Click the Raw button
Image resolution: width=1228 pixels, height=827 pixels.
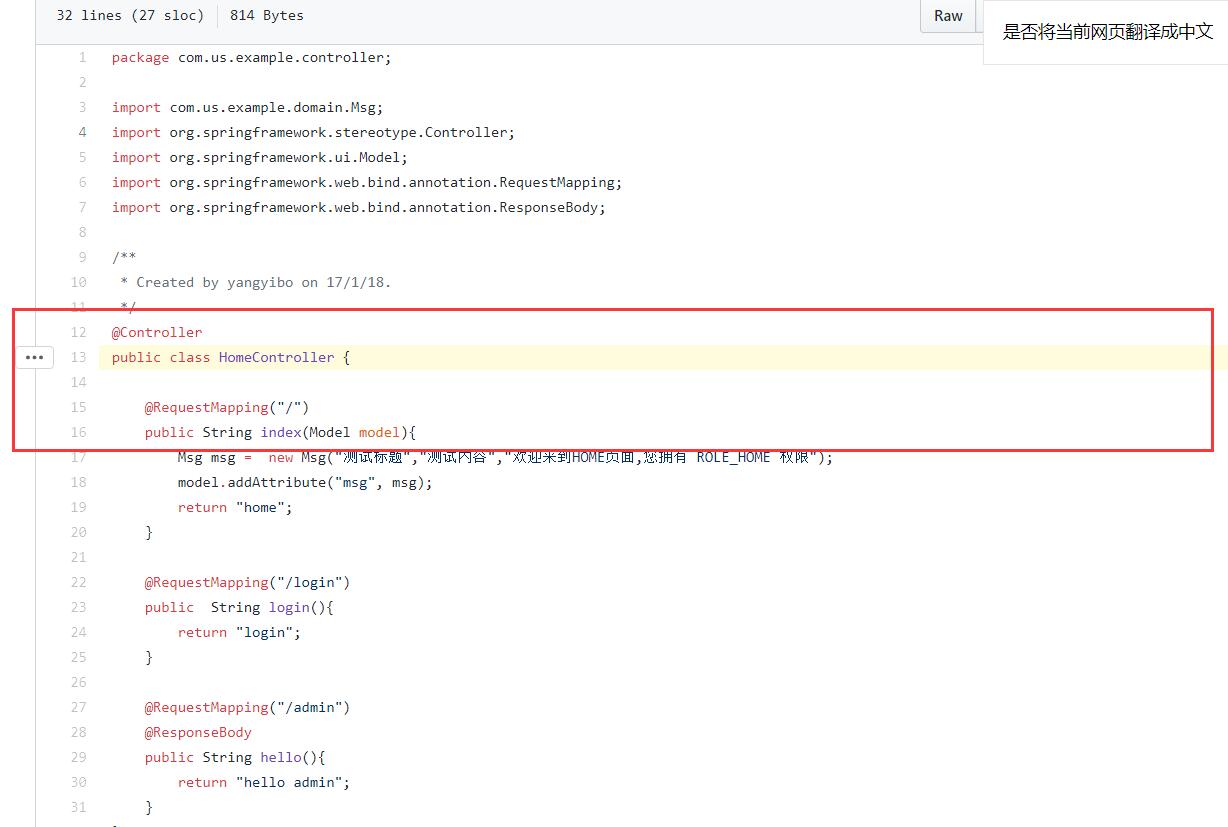pos(947,16)
